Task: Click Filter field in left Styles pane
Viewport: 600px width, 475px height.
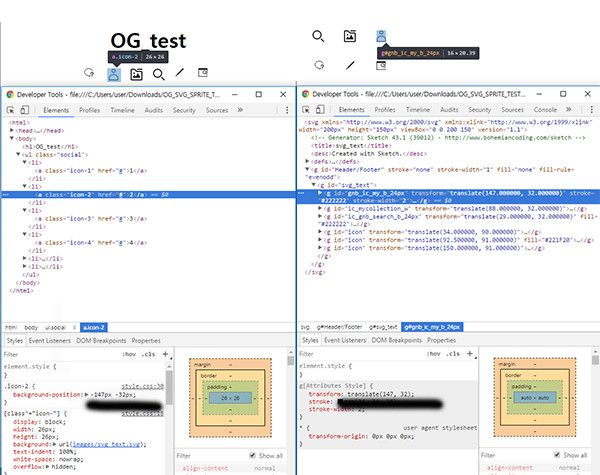Action: 61,354
